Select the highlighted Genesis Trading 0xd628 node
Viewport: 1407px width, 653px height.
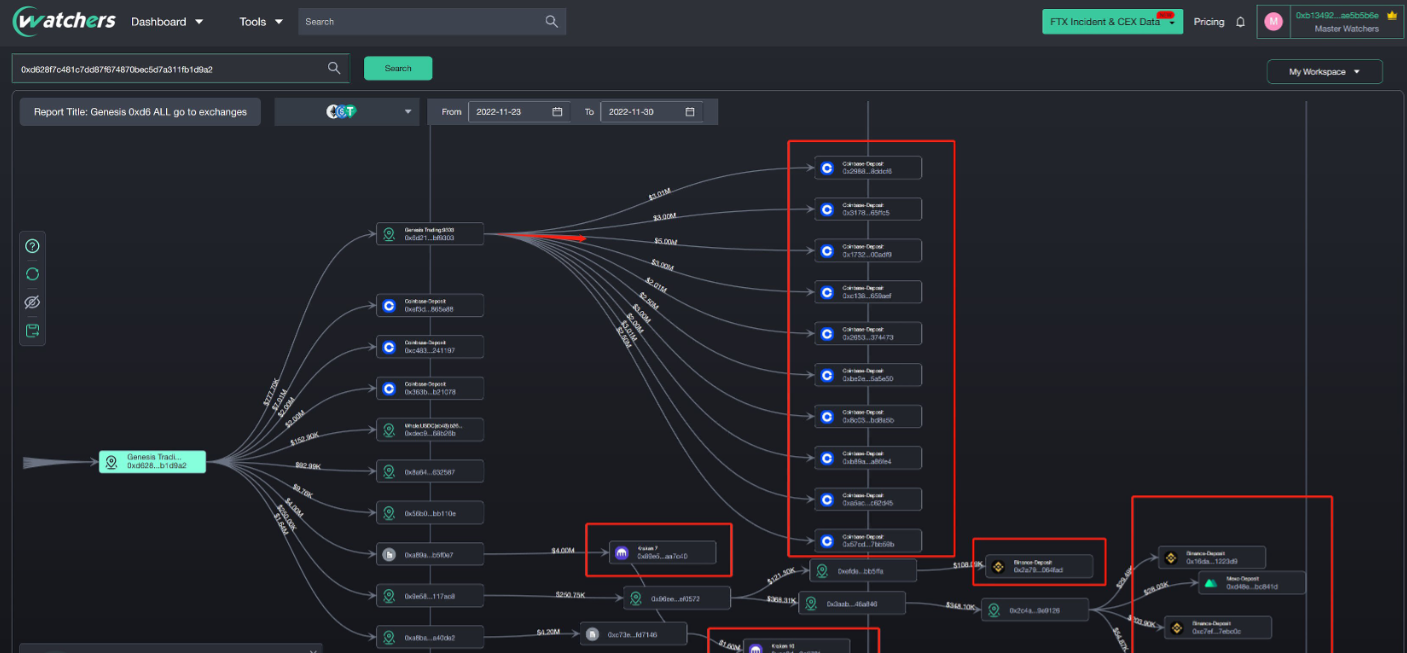coord(152,462)
